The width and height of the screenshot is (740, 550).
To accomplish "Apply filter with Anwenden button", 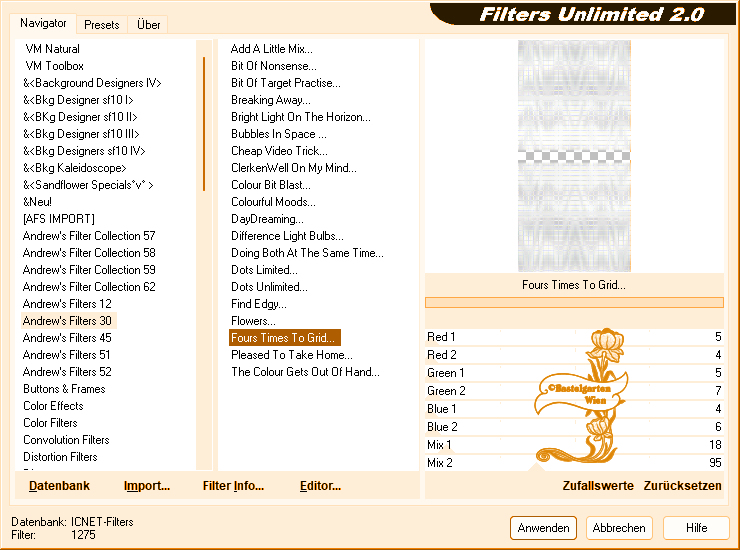I will pyautogui.click(x=543, y=527).
